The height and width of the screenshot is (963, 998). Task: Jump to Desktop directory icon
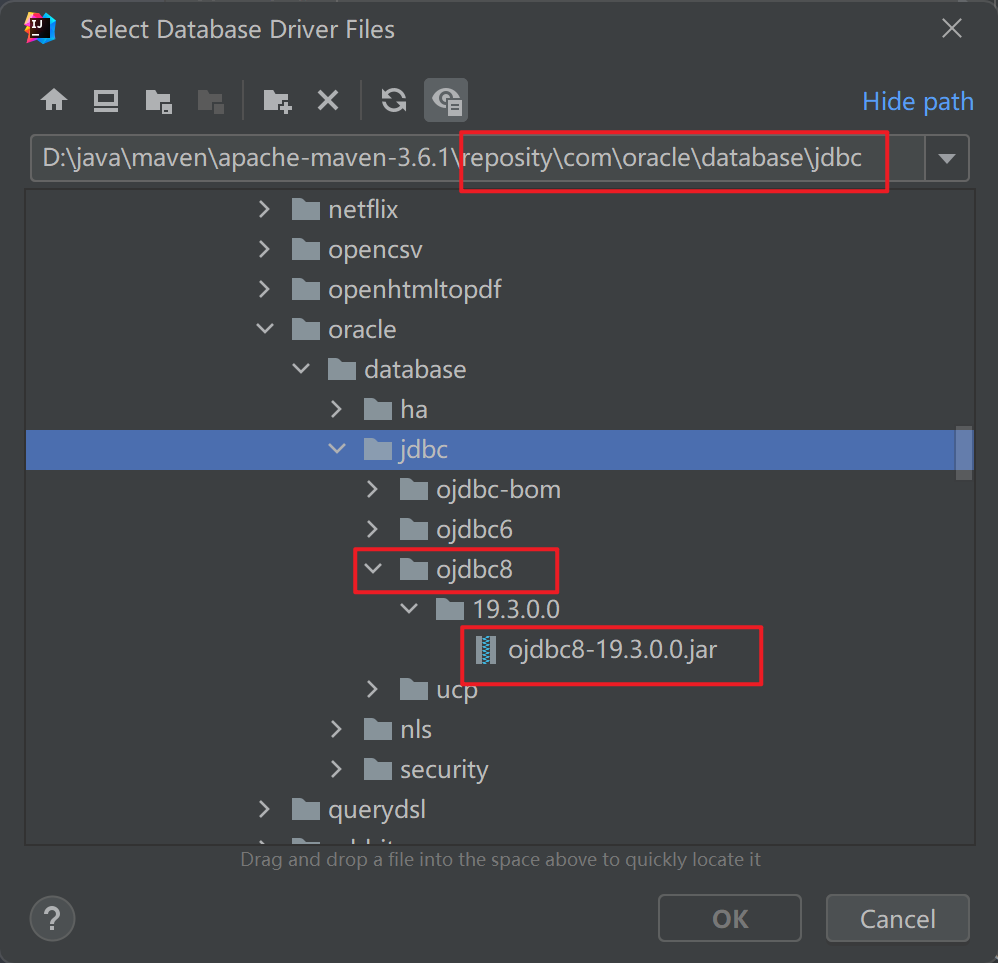(x=106, y=101)
